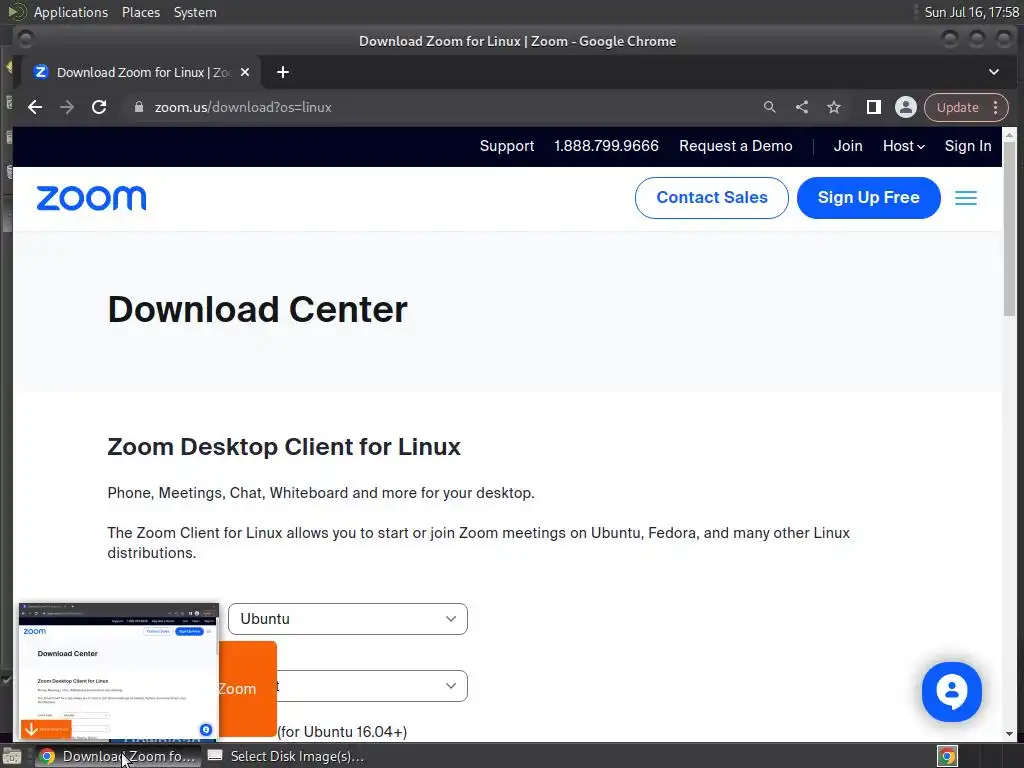
Task: Bookmark this page with the star icon
Action: [x=834, y=107]
